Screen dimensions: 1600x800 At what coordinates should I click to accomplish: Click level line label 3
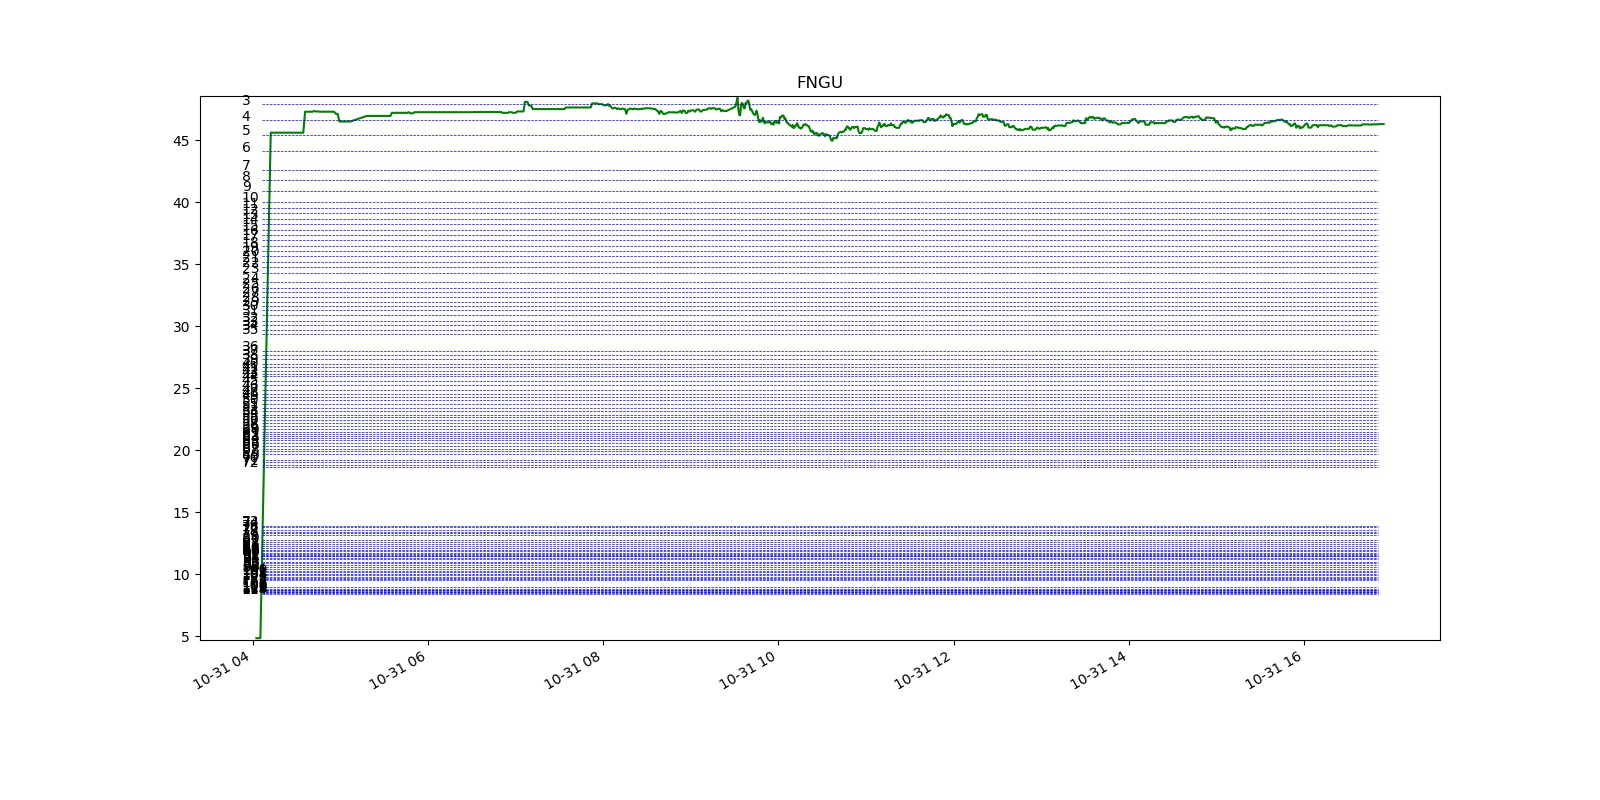(246, 101)
